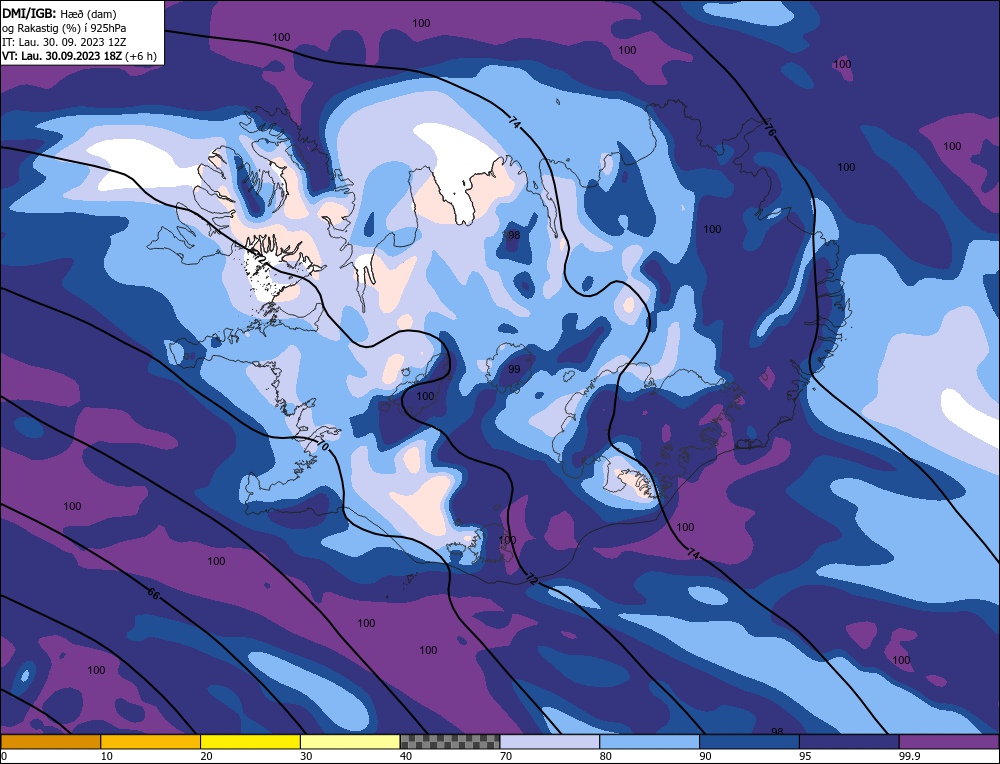
Task: Click the 'VT: Lau. 30.09.2023 18Z' valid time
Action: point(61,56)
